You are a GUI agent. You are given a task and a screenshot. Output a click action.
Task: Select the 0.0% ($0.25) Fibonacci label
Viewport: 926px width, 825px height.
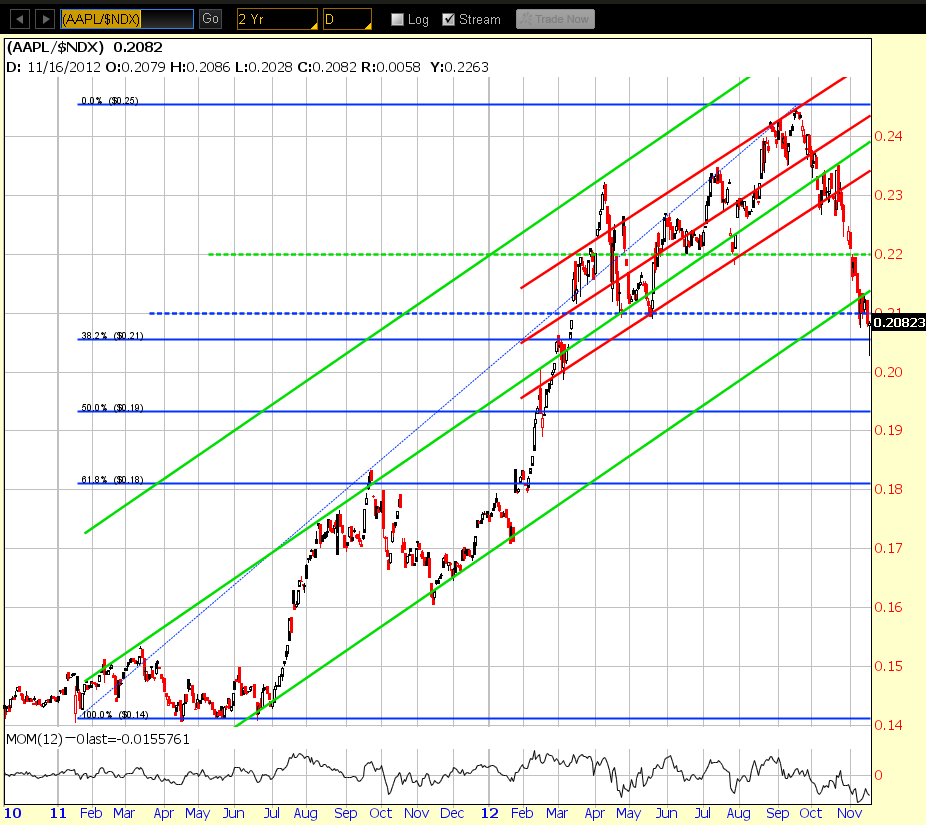click(x=110, y=100)
